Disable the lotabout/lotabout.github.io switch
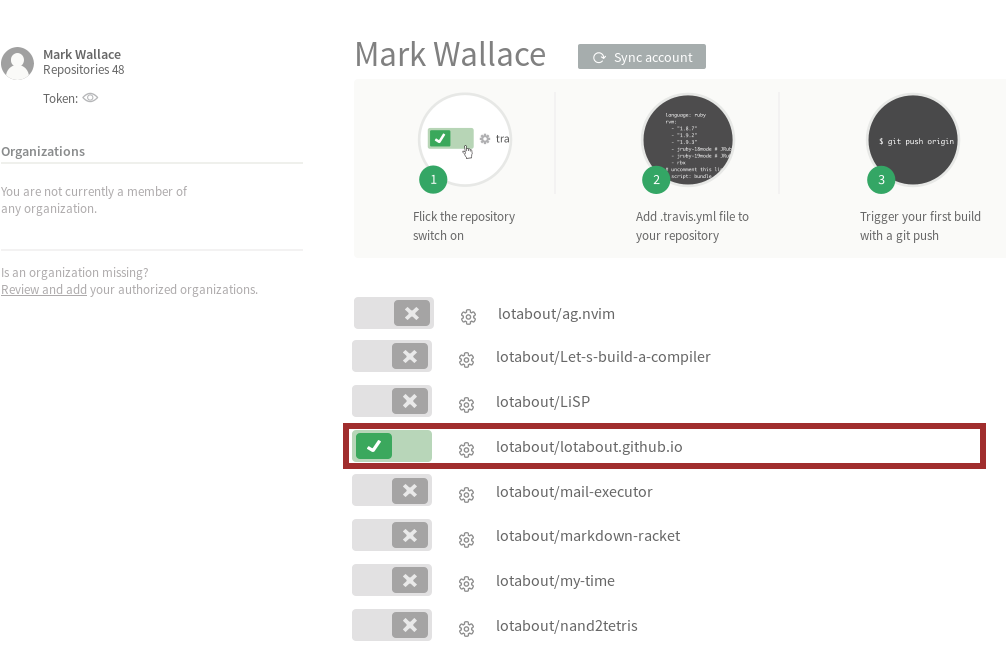The width and height of the screenshot is (1006, 649). (392, 446)
